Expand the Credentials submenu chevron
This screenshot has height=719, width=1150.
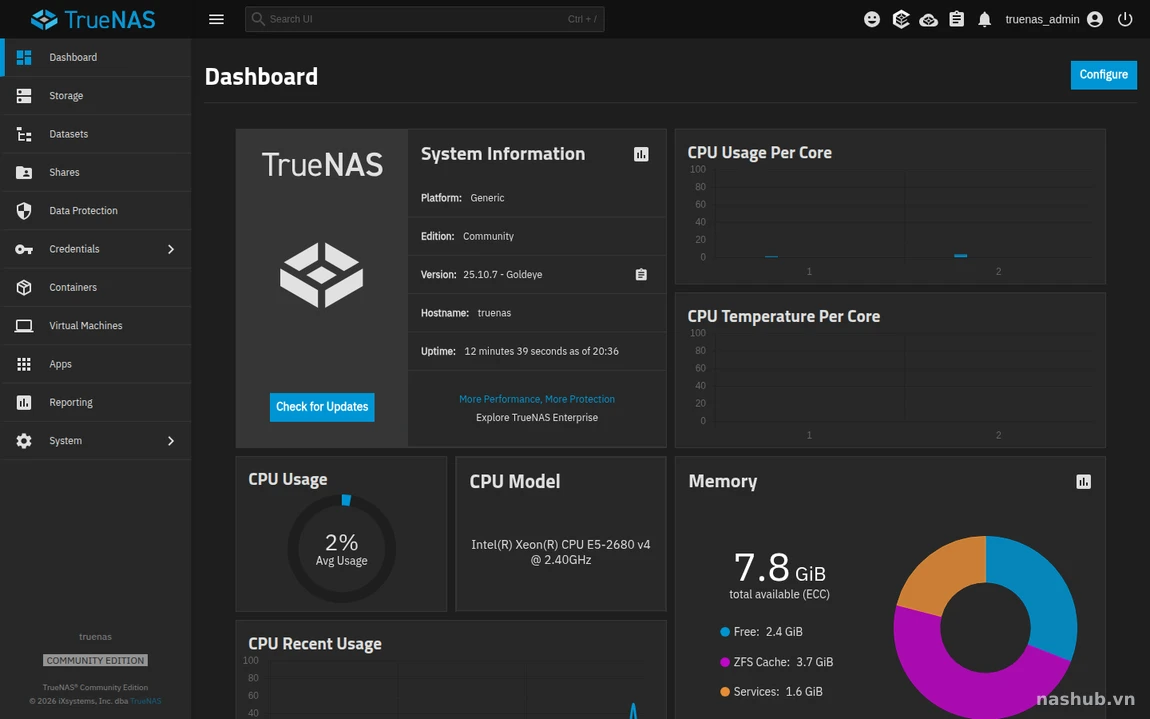click(171, 249)
